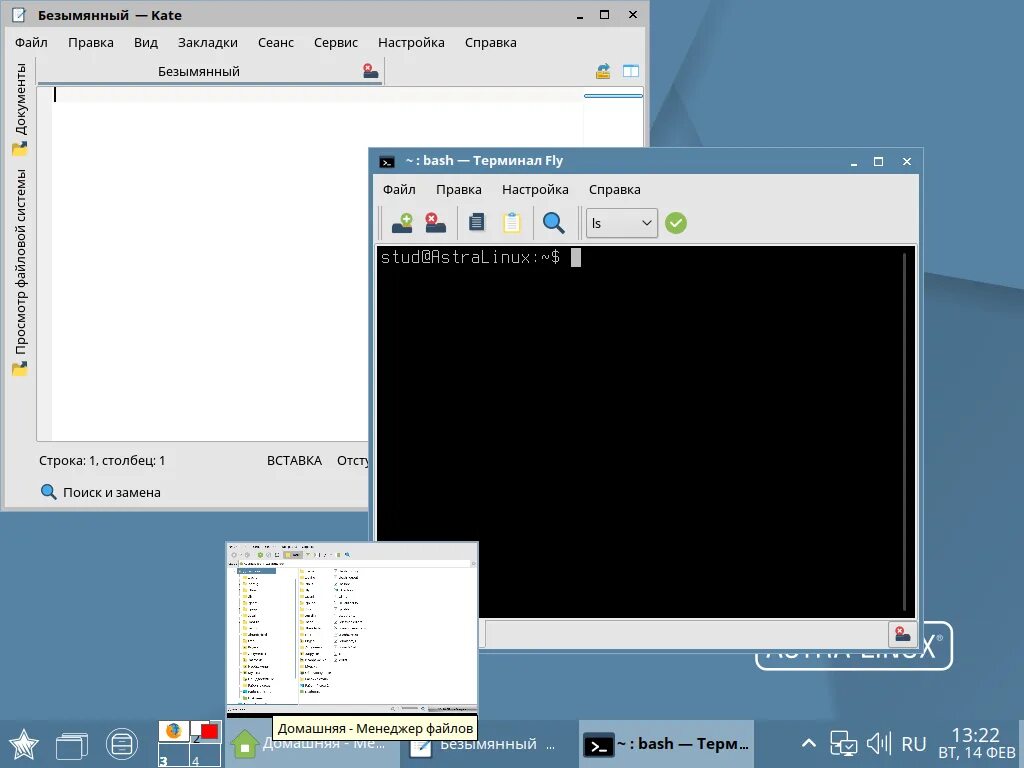Image resolution: width=1024 pixels, height=768 pixels.
Task: Open the Правка menu in Terminal Fly
Action: pos(458,189)
